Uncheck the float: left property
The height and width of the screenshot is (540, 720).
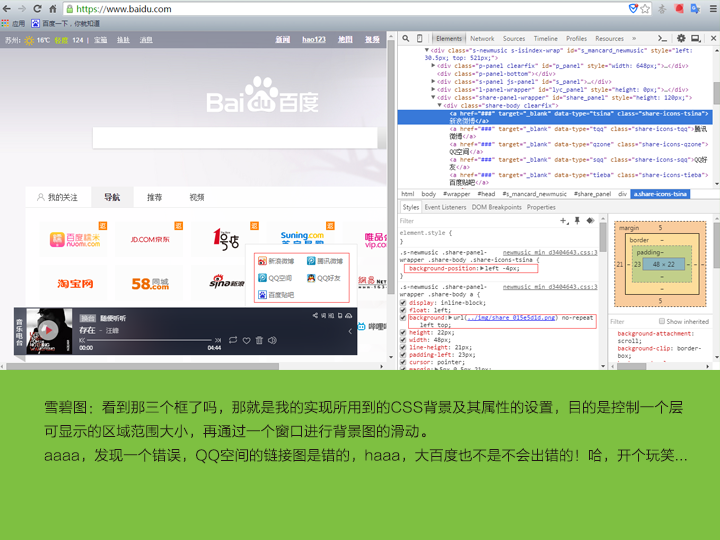[x=403, y=310]
